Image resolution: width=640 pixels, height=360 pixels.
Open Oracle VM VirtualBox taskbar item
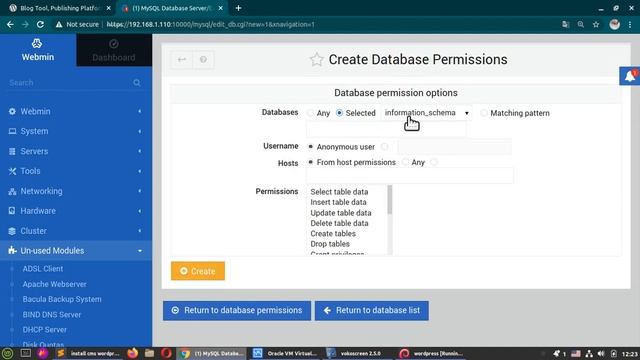[285, 353]
